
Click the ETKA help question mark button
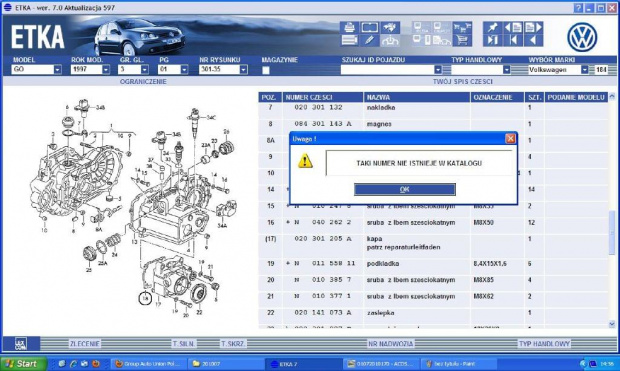[578, 8]
